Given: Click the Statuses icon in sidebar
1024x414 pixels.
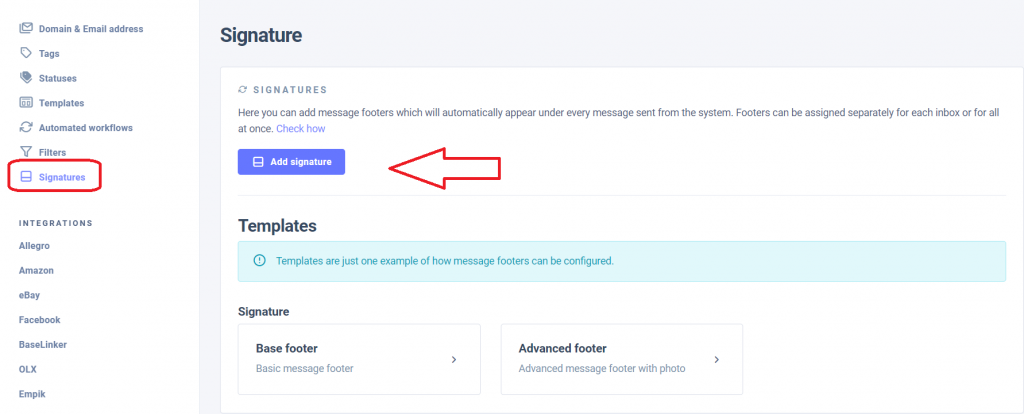Looking at the screenshot, I should pos(26,78).
